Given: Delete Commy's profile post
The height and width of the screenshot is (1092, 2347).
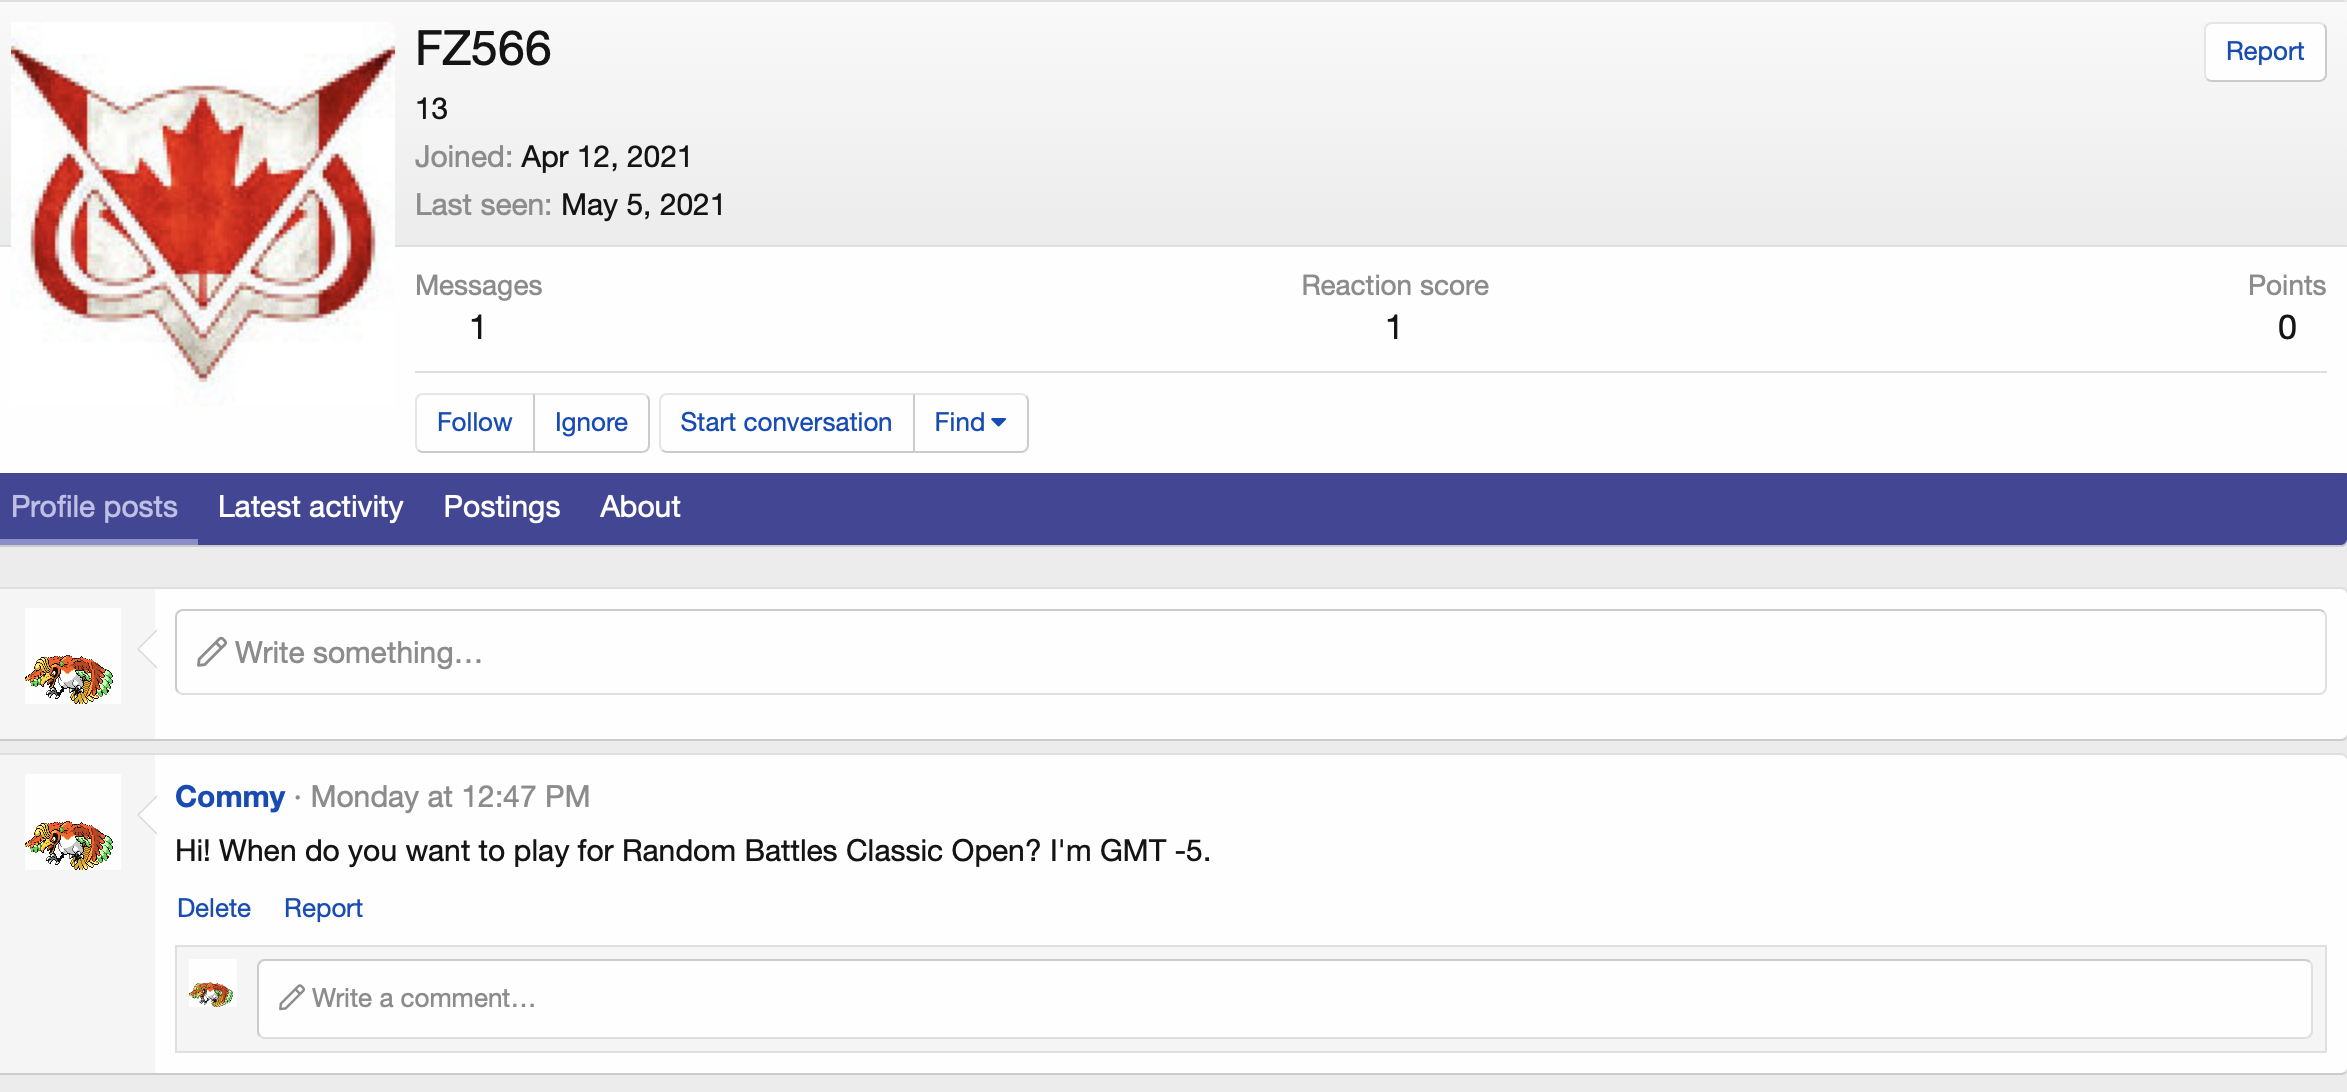Looking at the screenshot, I should click(214, 908).
